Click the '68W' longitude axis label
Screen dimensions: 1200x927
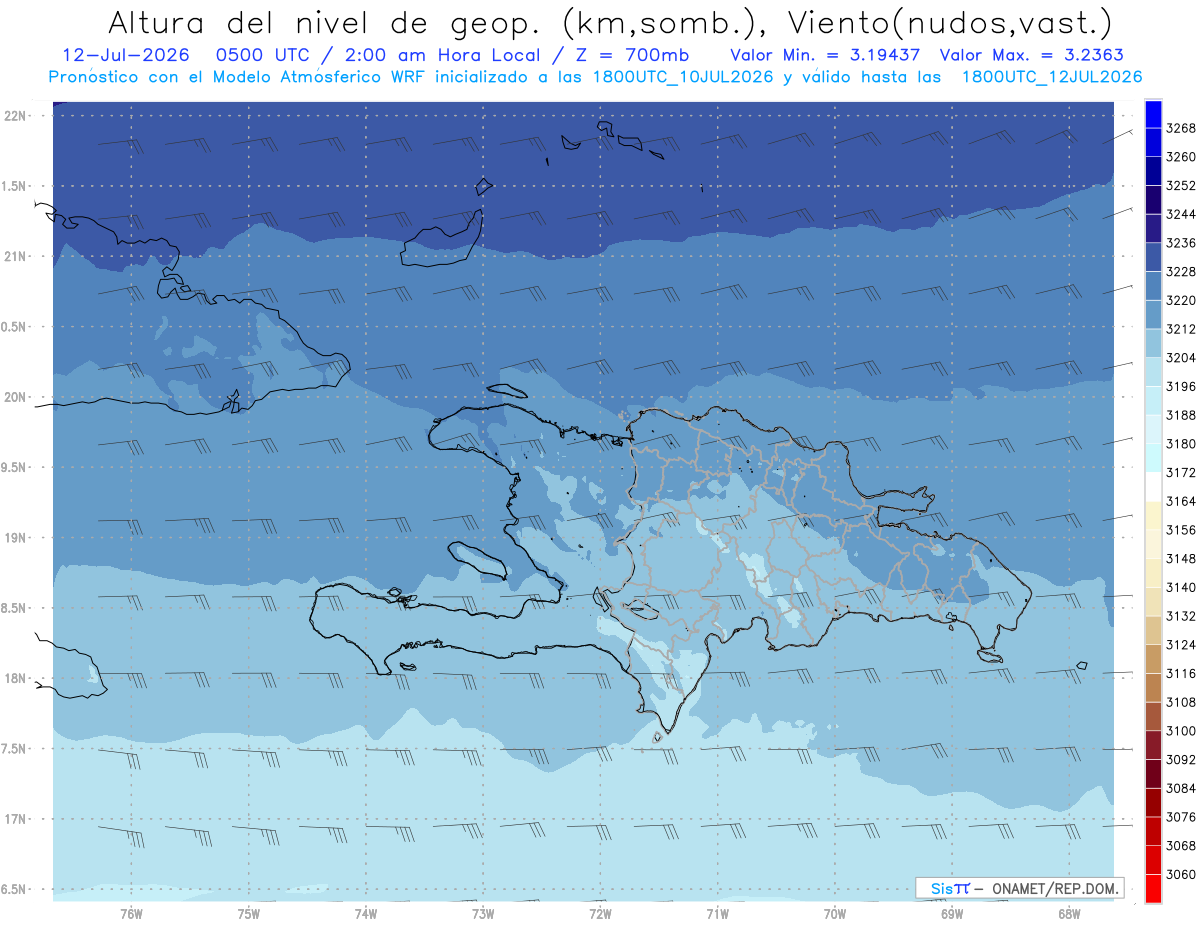point(1068,914)
